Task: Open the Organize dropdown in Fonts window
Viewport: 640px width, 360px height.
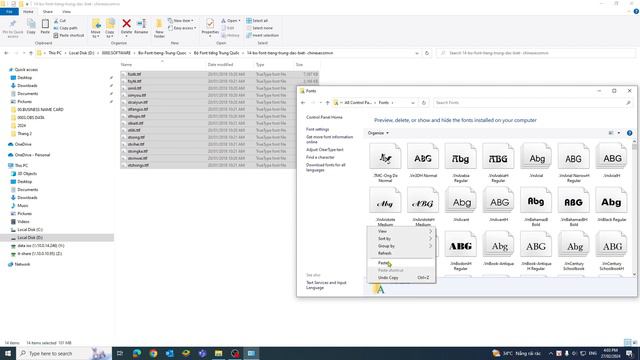Action: (378, 133)
